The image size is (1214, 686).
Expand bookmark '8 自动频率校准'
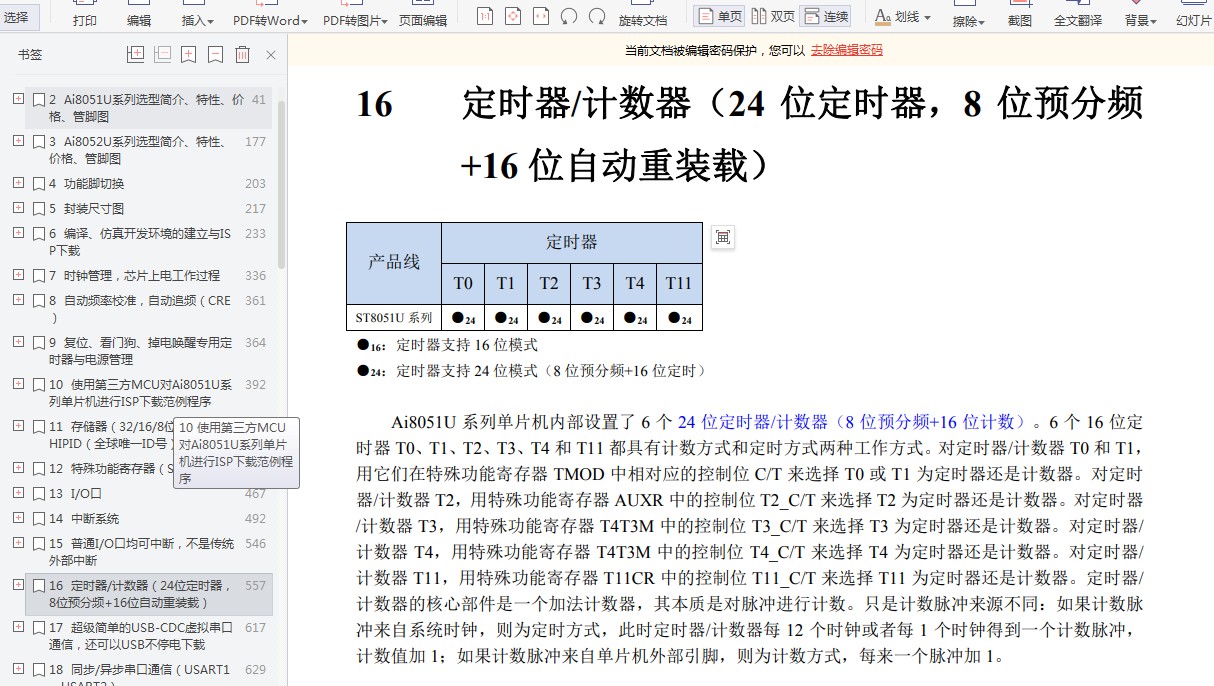(18, 300)
